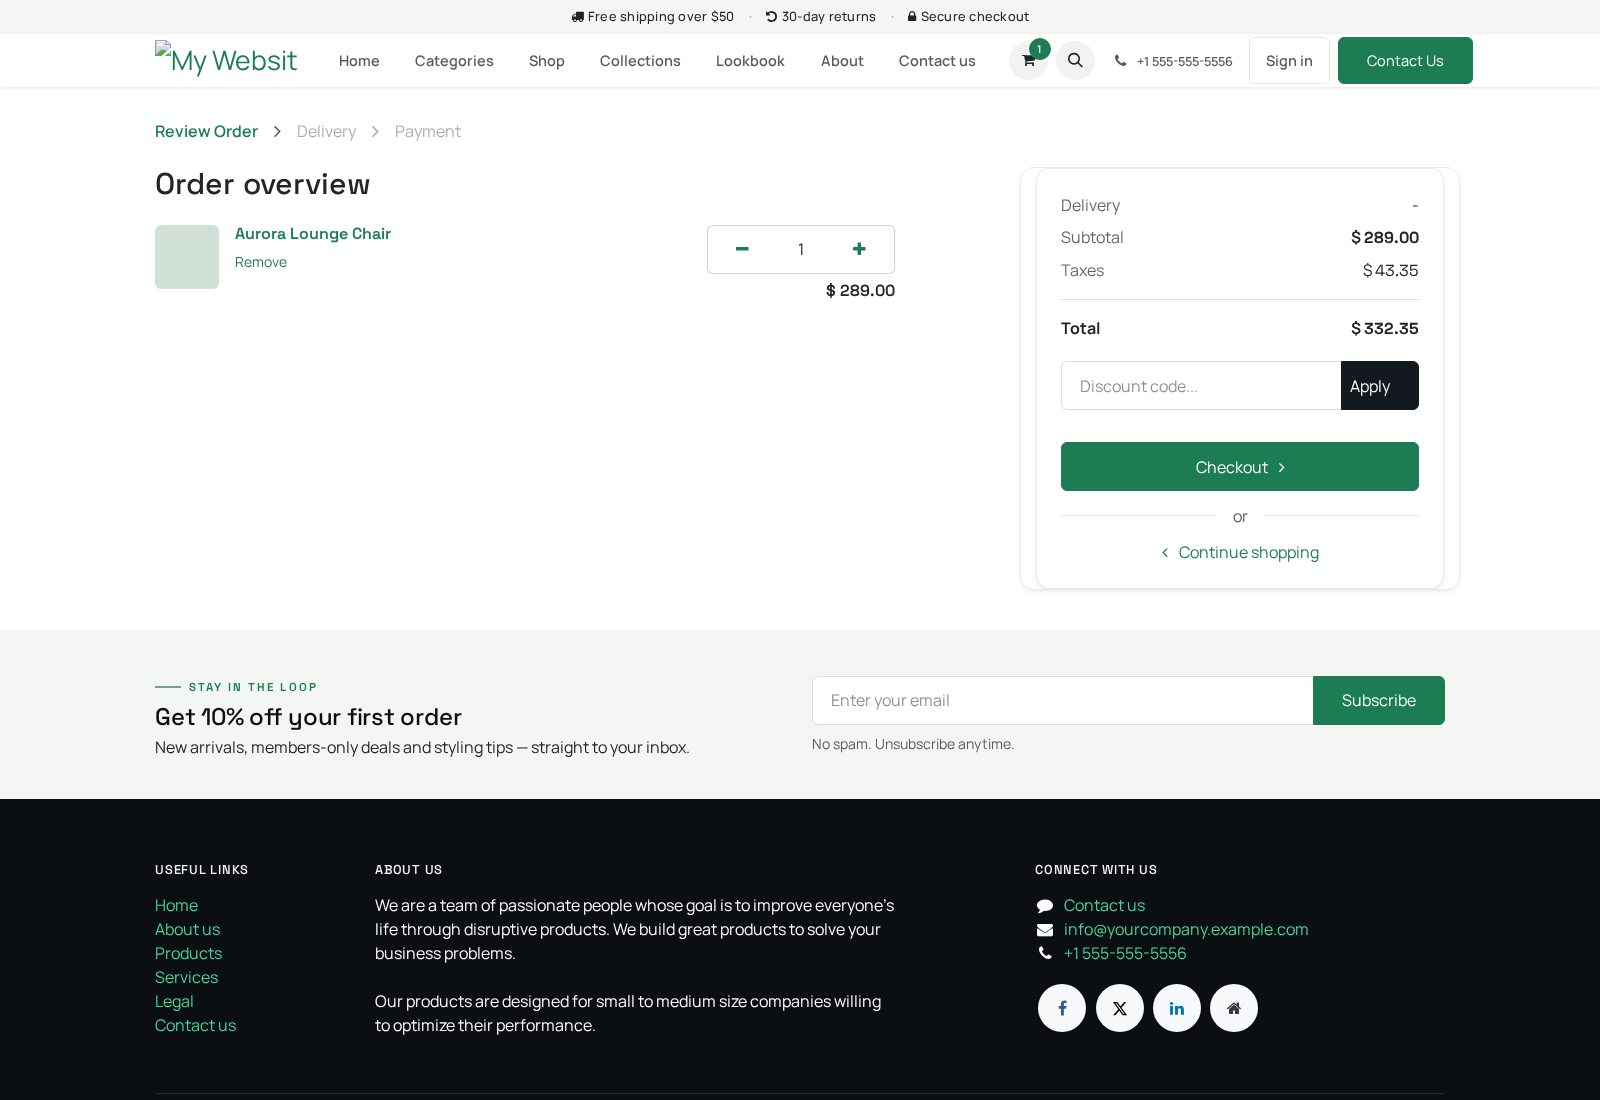1600x1100 pixels.
Task: Focus the Enter your email field
Action: 1062,700
